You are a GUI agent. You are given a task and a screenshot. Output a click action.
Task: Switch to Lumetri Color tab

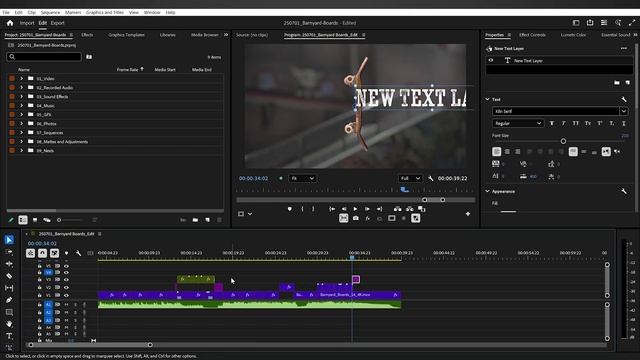coord(573,35)
